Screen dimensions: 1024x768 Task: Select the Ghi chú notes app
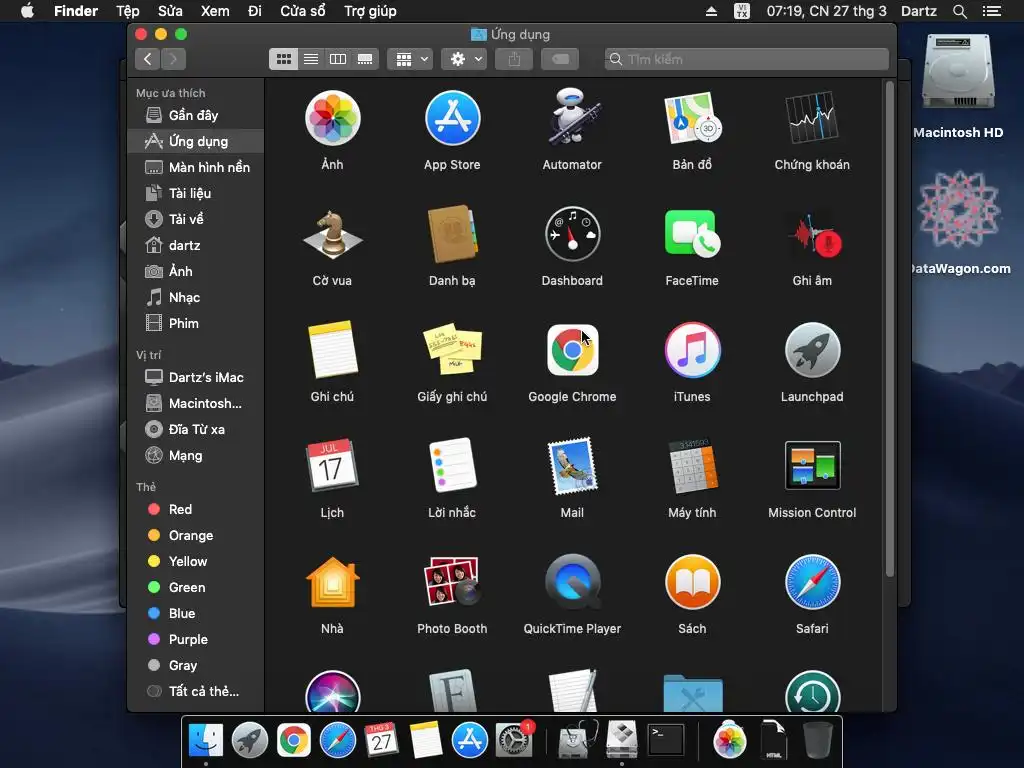[332, 350]
